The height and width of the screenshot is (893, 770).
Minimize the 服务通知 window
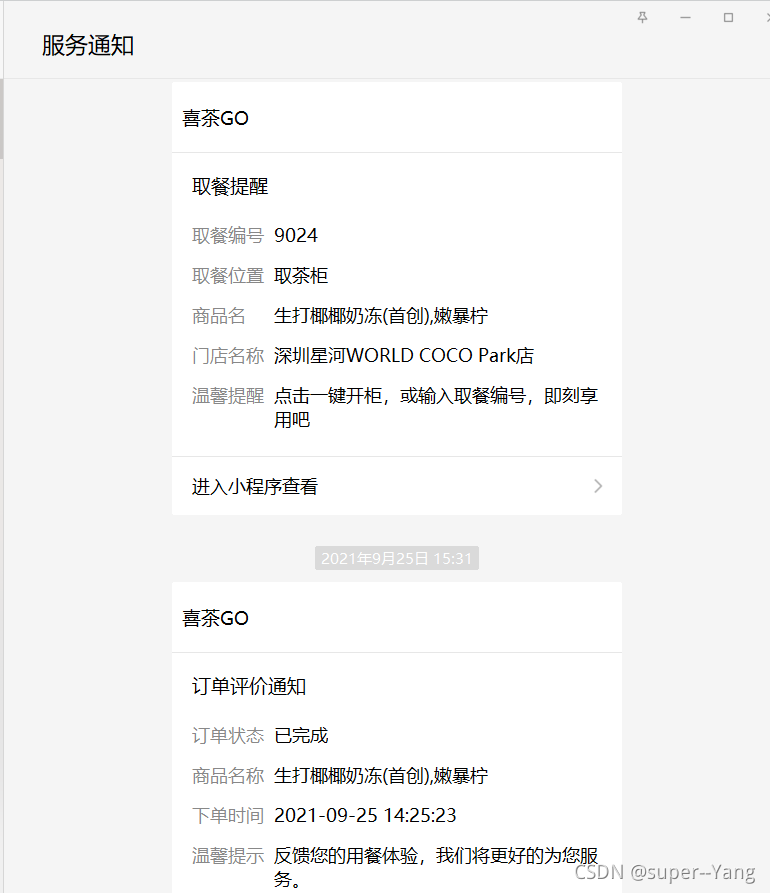point(685,18)
